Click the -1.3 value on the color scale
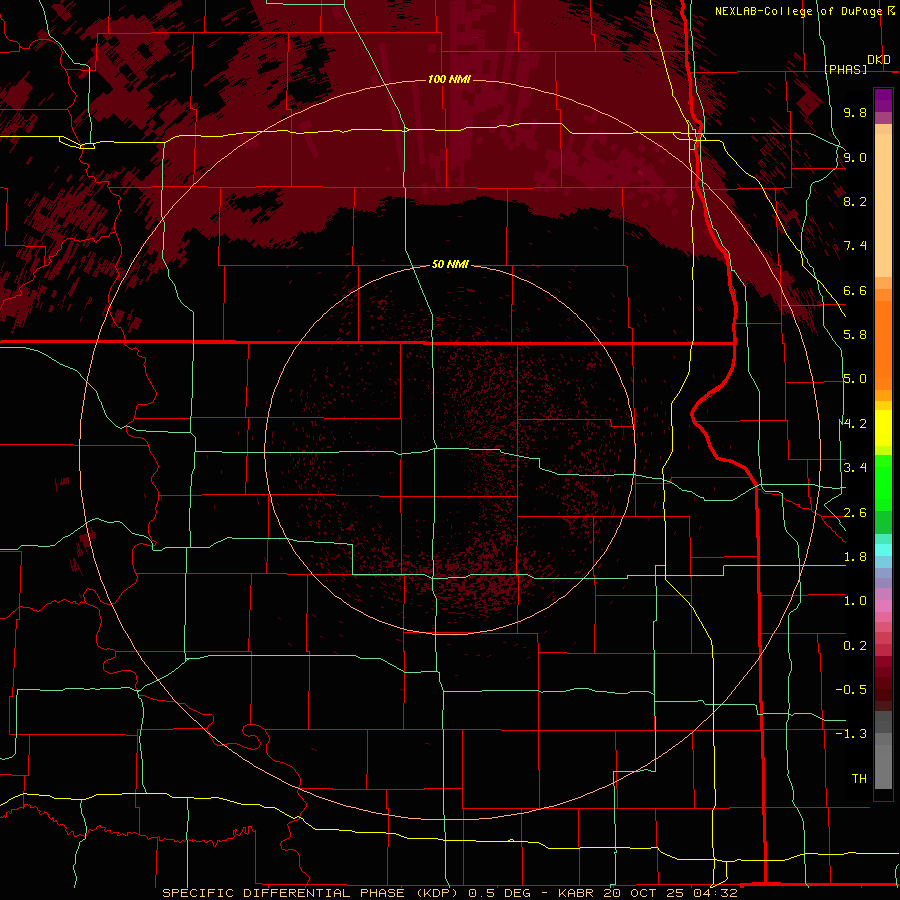Viewport: 900px width, 900px height. [851, 734]
